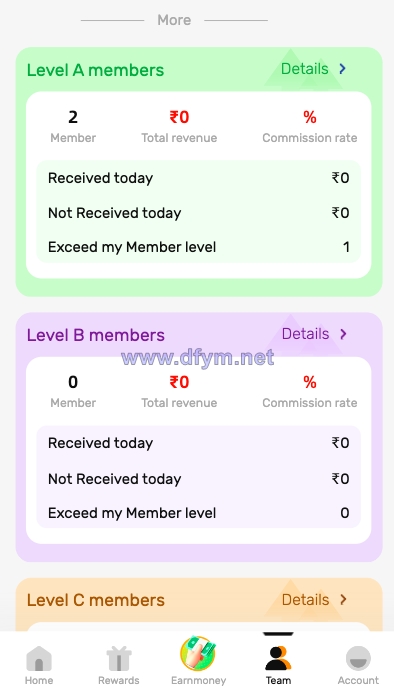The height and width of the screenshot is (688, 394).
Task: Expand Level A members chevron arrow
Action: pos(343,69)
